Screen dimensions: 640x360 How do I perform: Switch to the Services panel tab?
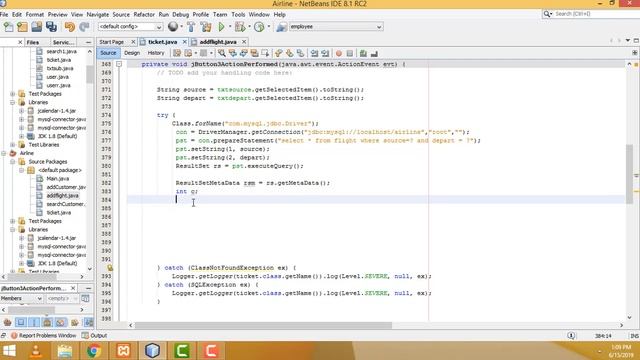pyautogui.click(x=64, y=42)
